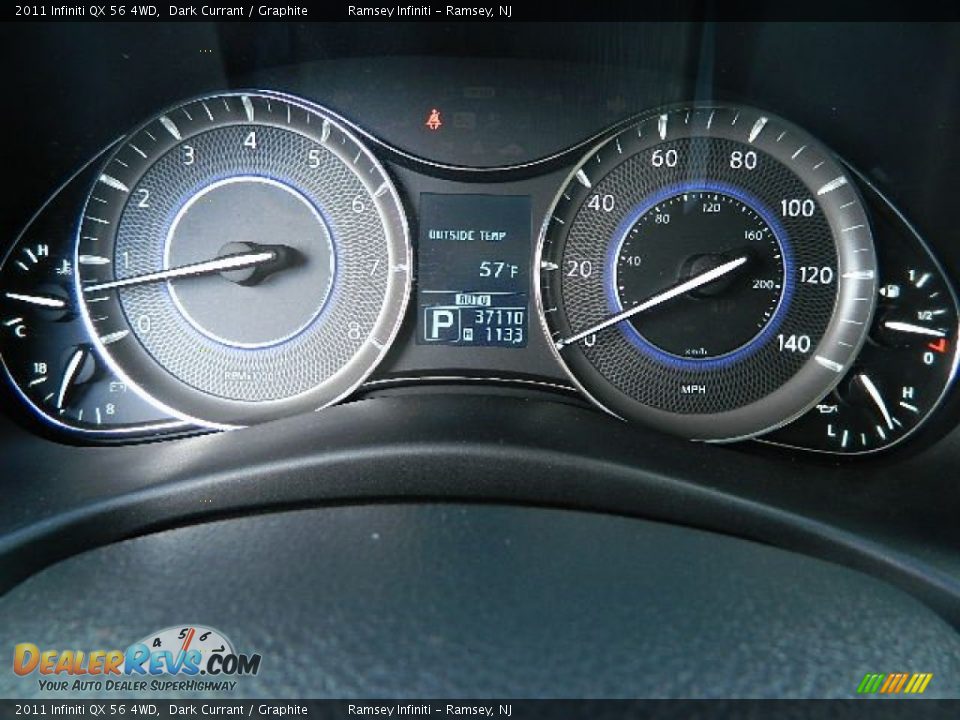Click the 1/2 mark on fuel gauge

[x=924, y=315]
